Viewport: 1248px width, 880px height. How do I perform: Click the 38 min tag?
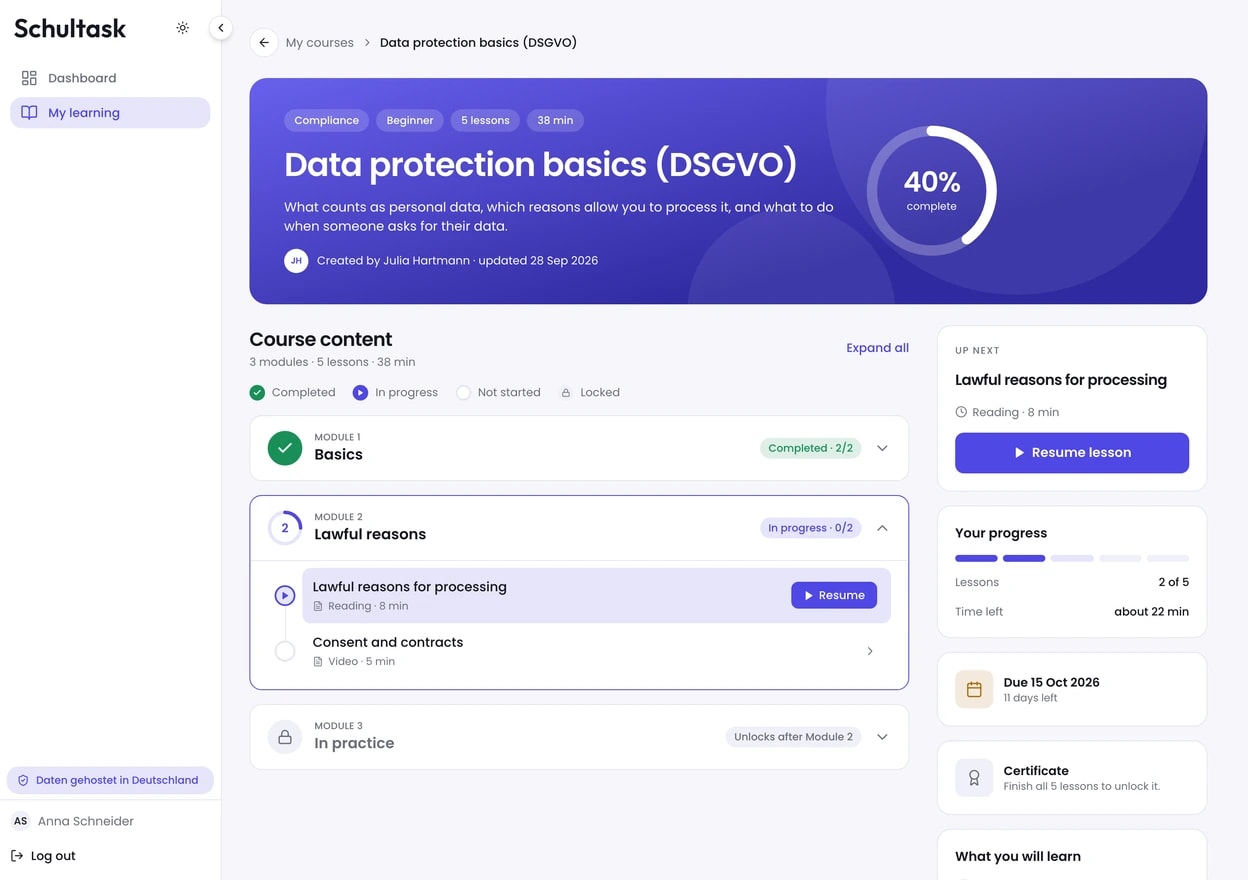[x=555, y=120]
